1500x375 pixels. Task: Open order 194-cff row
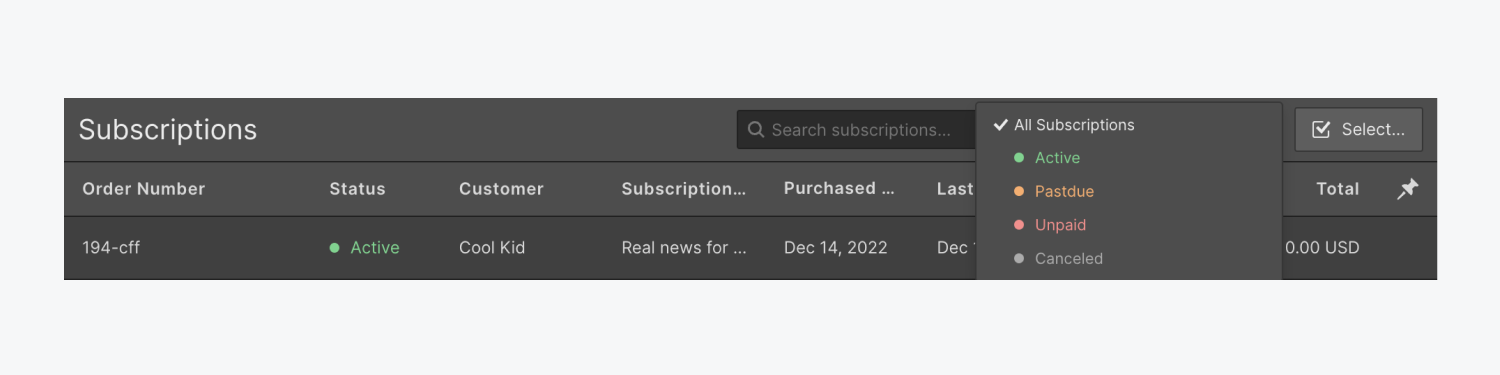click(x=750, y=248)
